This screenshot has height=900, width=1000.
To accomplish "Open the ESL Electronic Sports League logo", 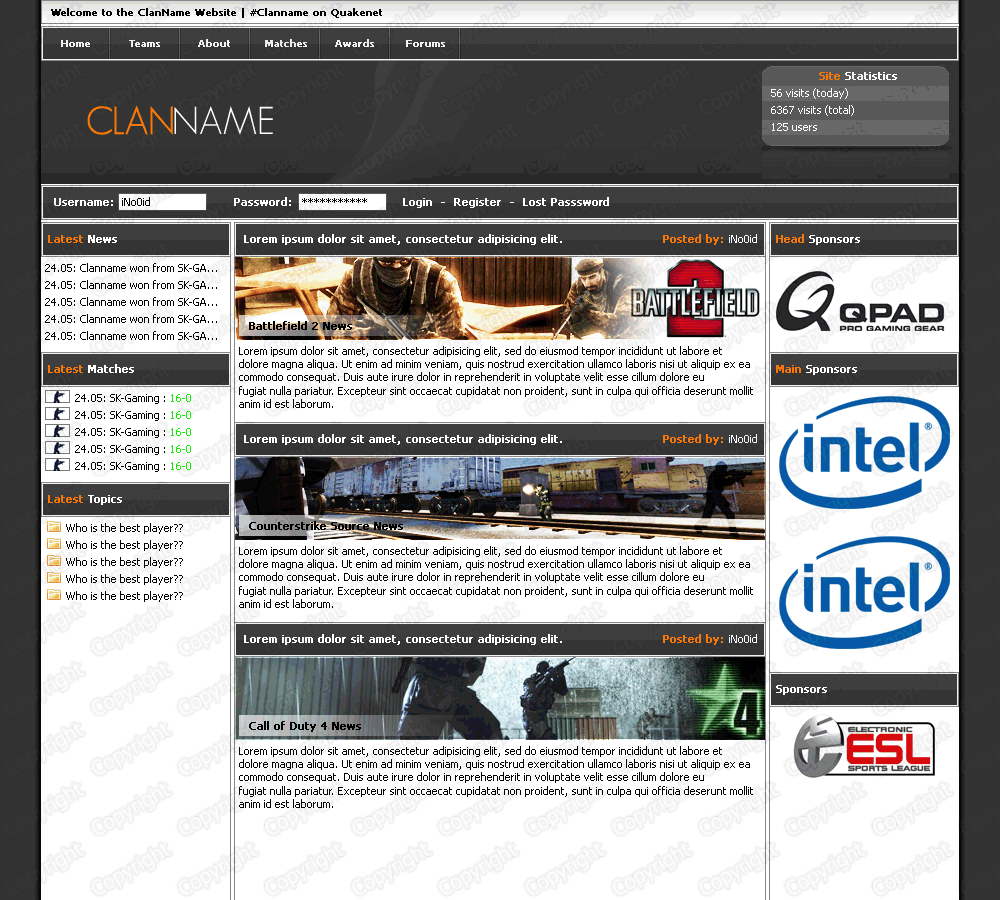I will click(864, 746).
